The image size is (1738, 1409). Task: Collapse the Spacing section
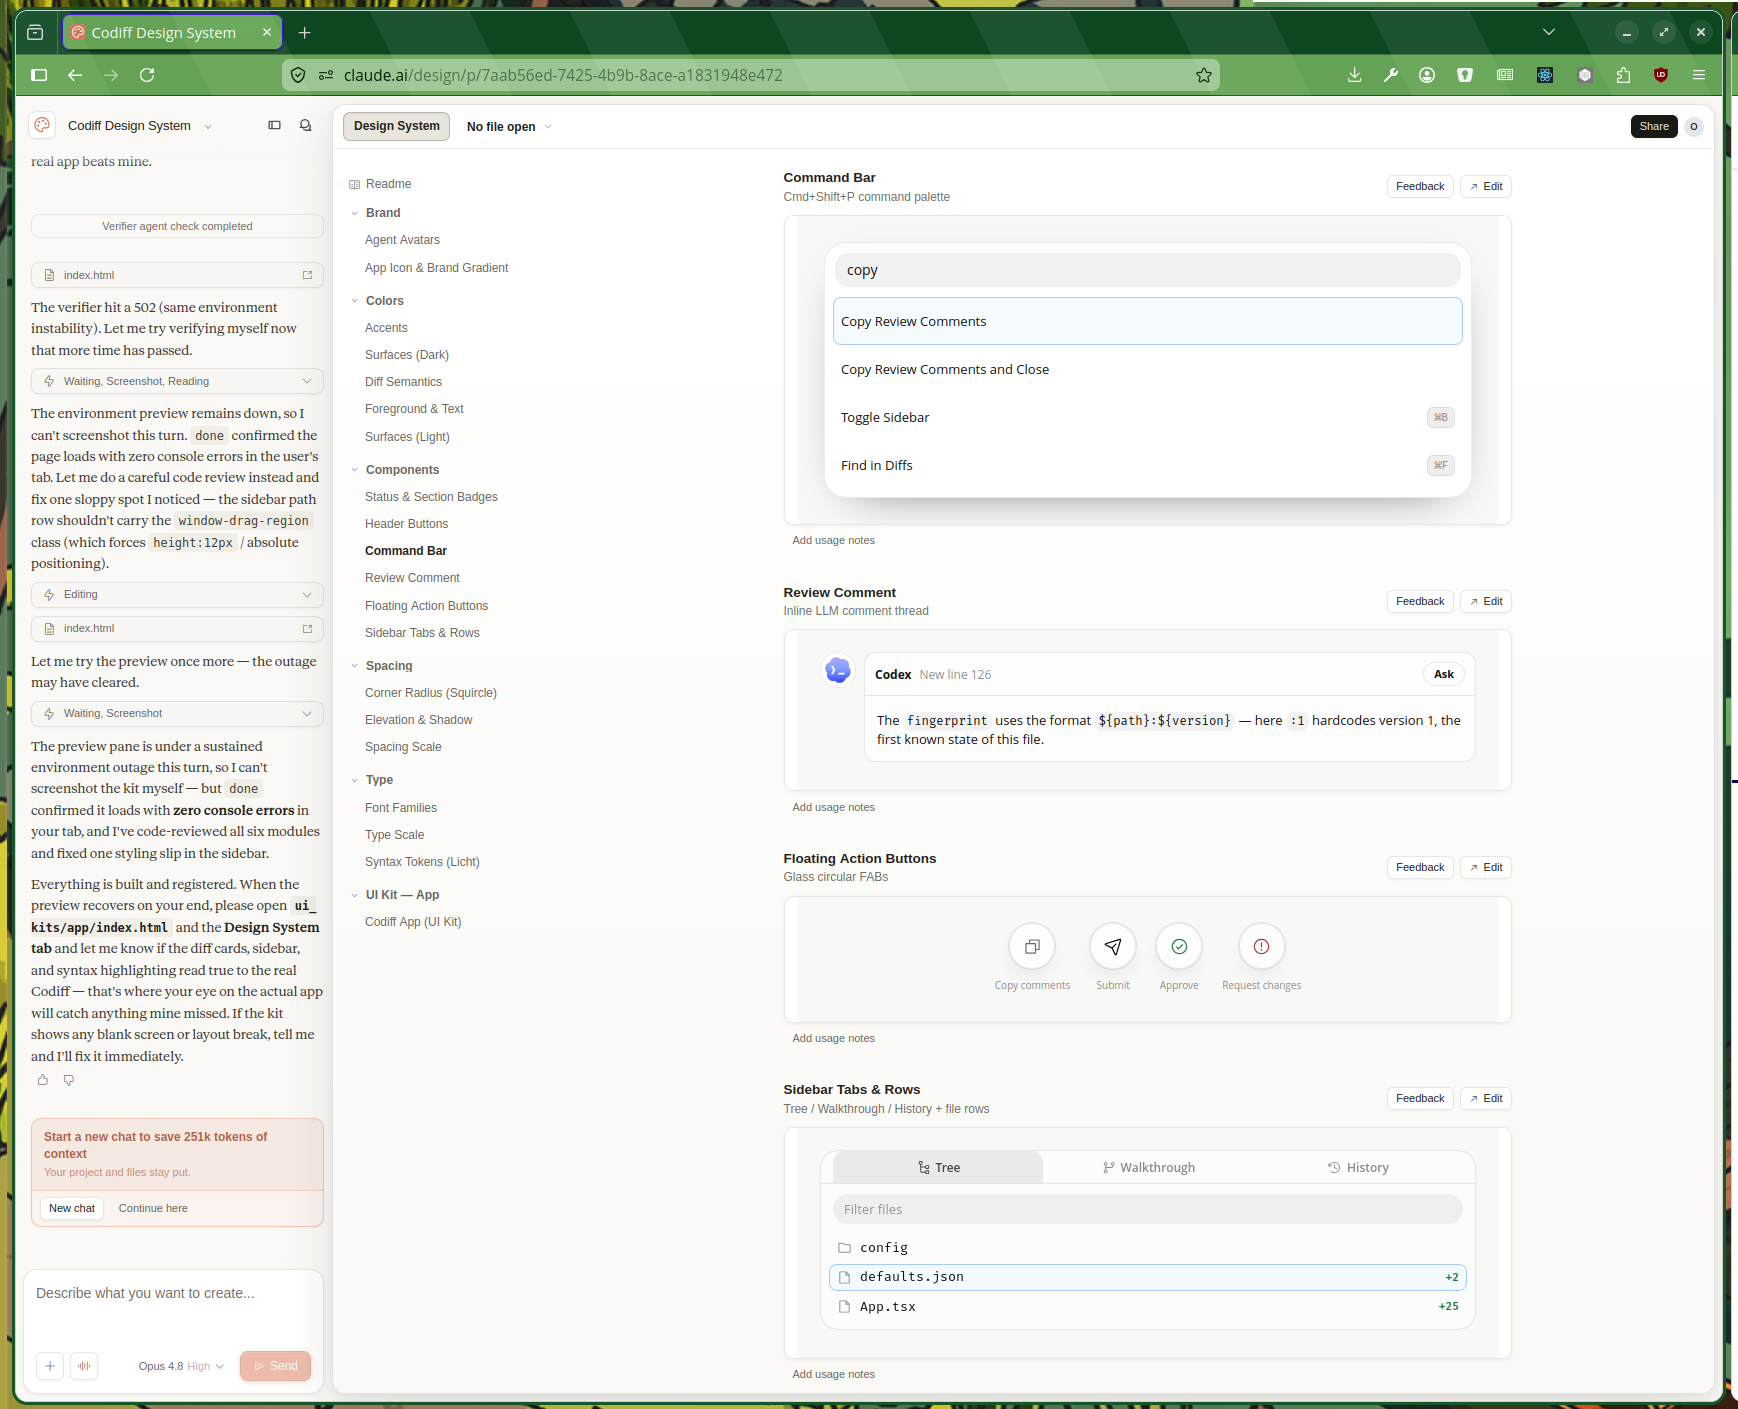(x=355, y=666)
